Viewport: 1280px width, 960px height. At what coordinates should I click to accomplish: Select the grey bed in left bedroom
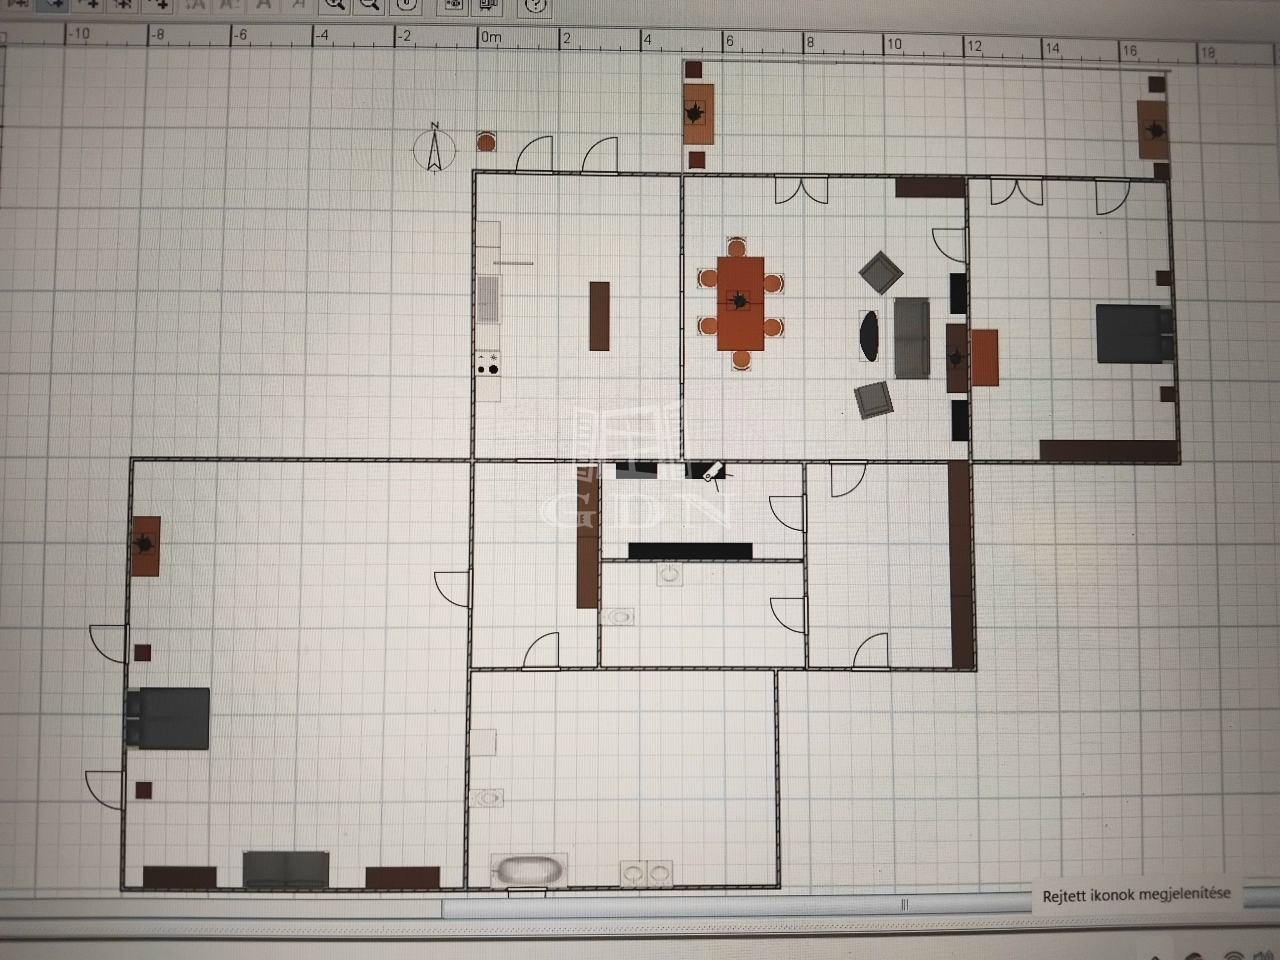coord(167,719)
